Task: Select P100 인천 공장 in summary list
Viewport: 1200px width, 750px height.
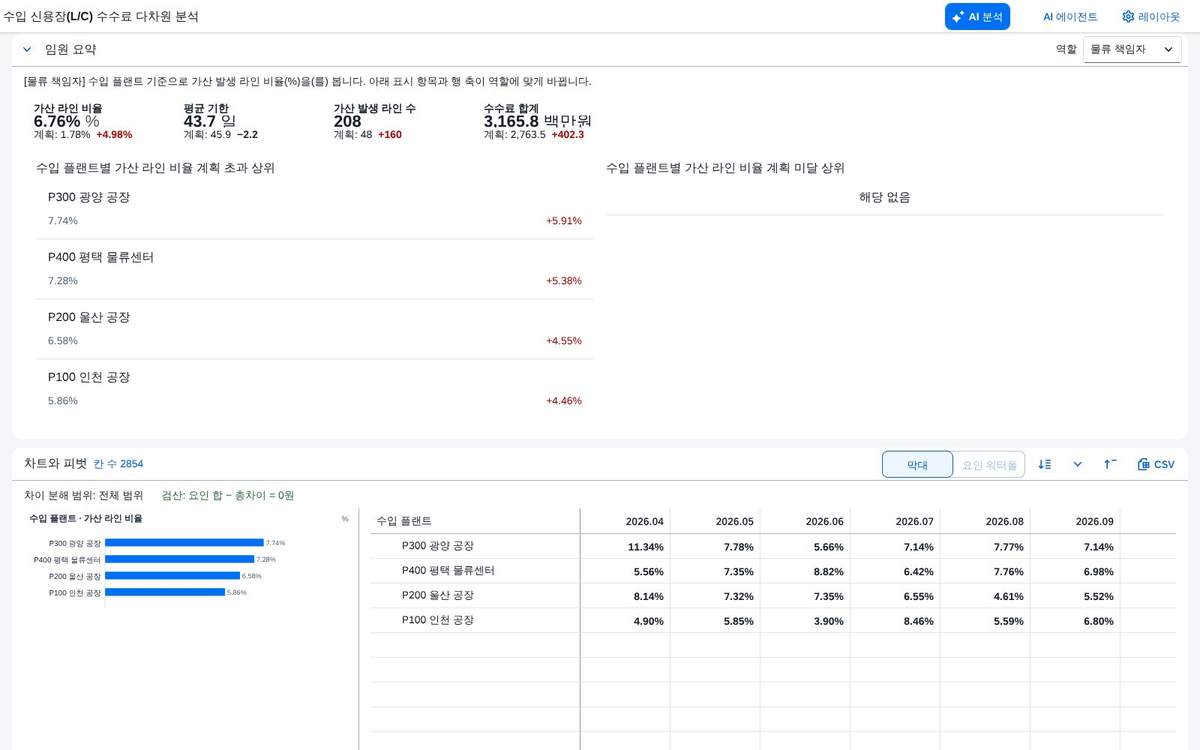Action: [314, 389]
